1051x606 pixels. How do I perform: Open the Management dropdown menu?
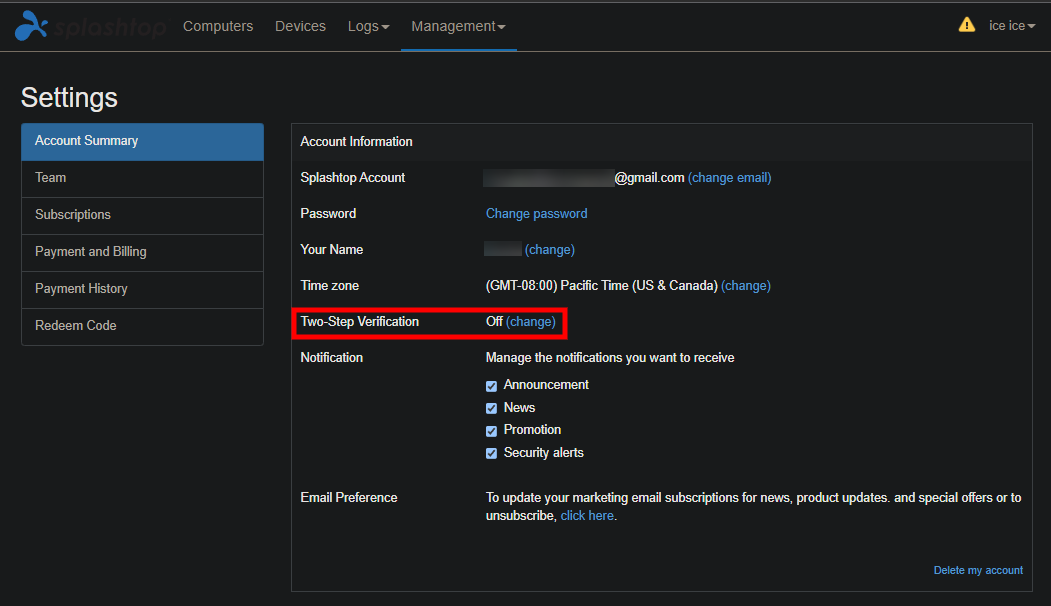(458, 26)
